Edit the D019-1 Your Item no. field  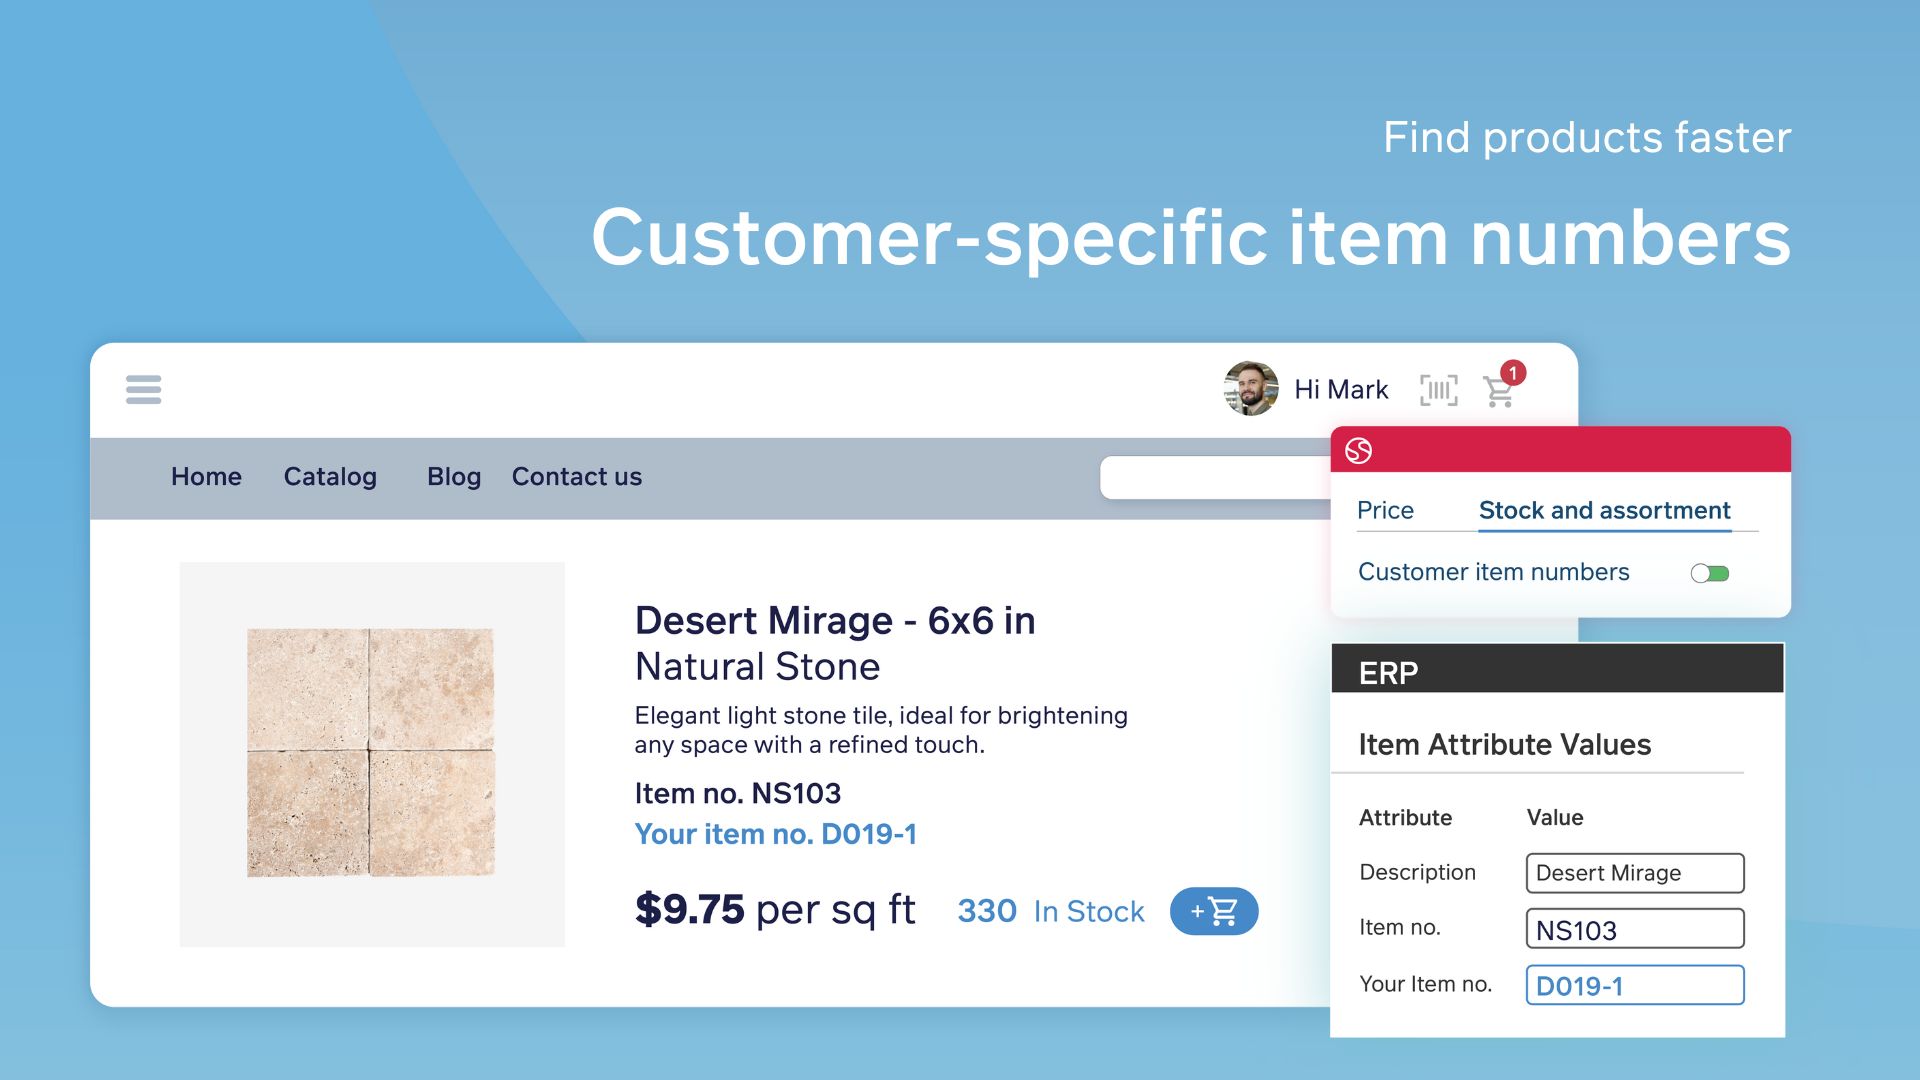(1634, 985)
